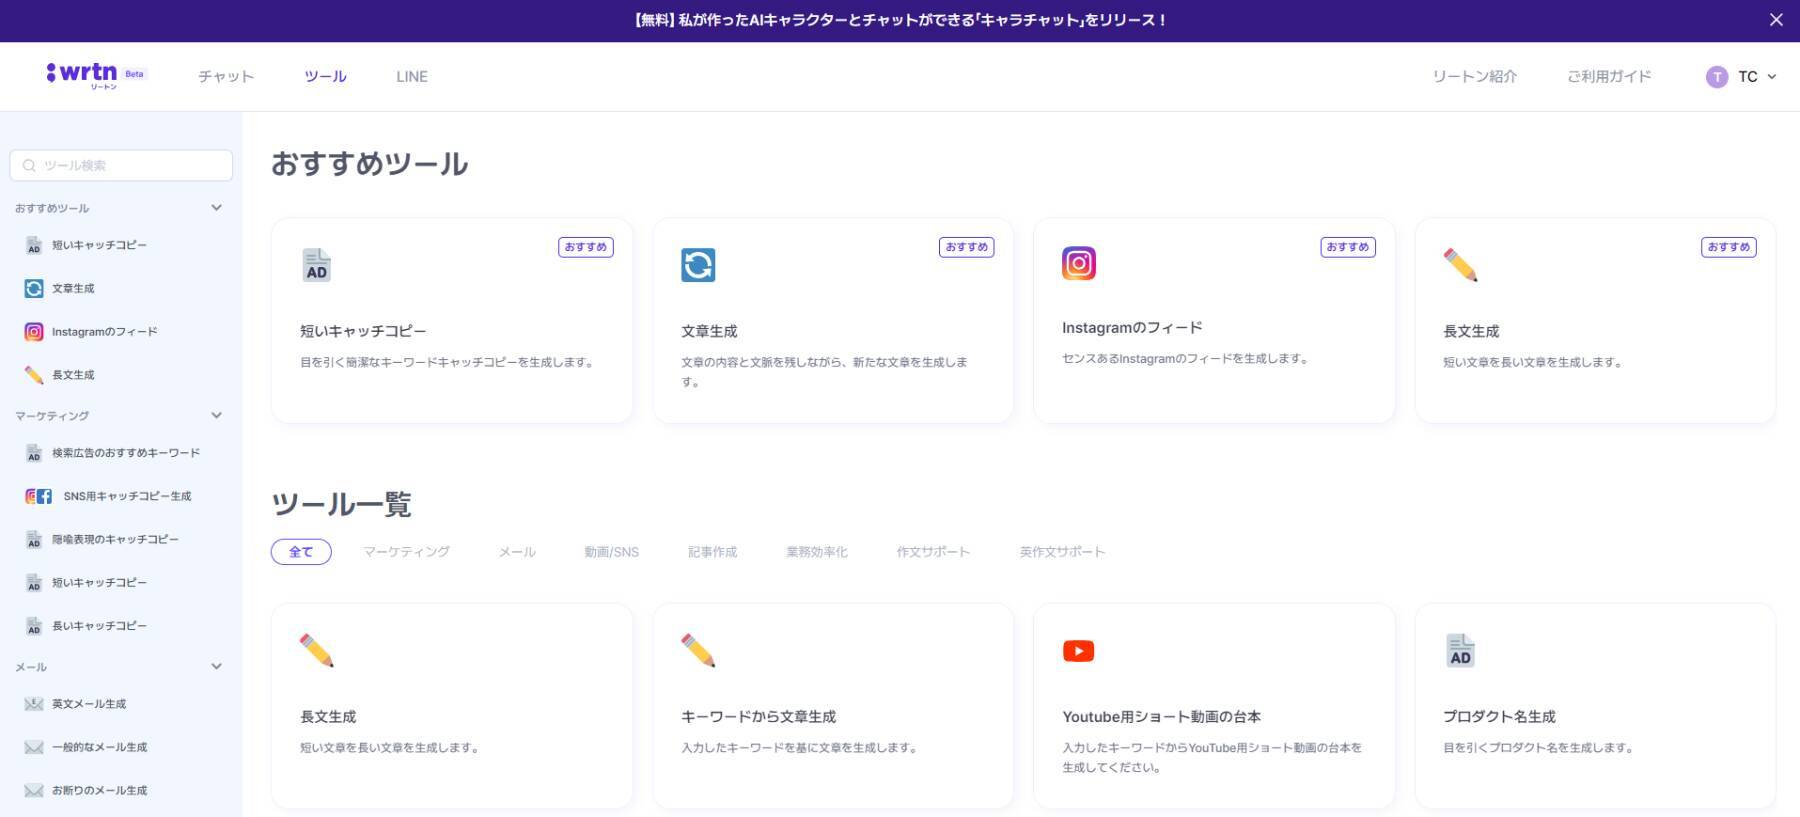Click the ツール検索 search field

[121, 165]
